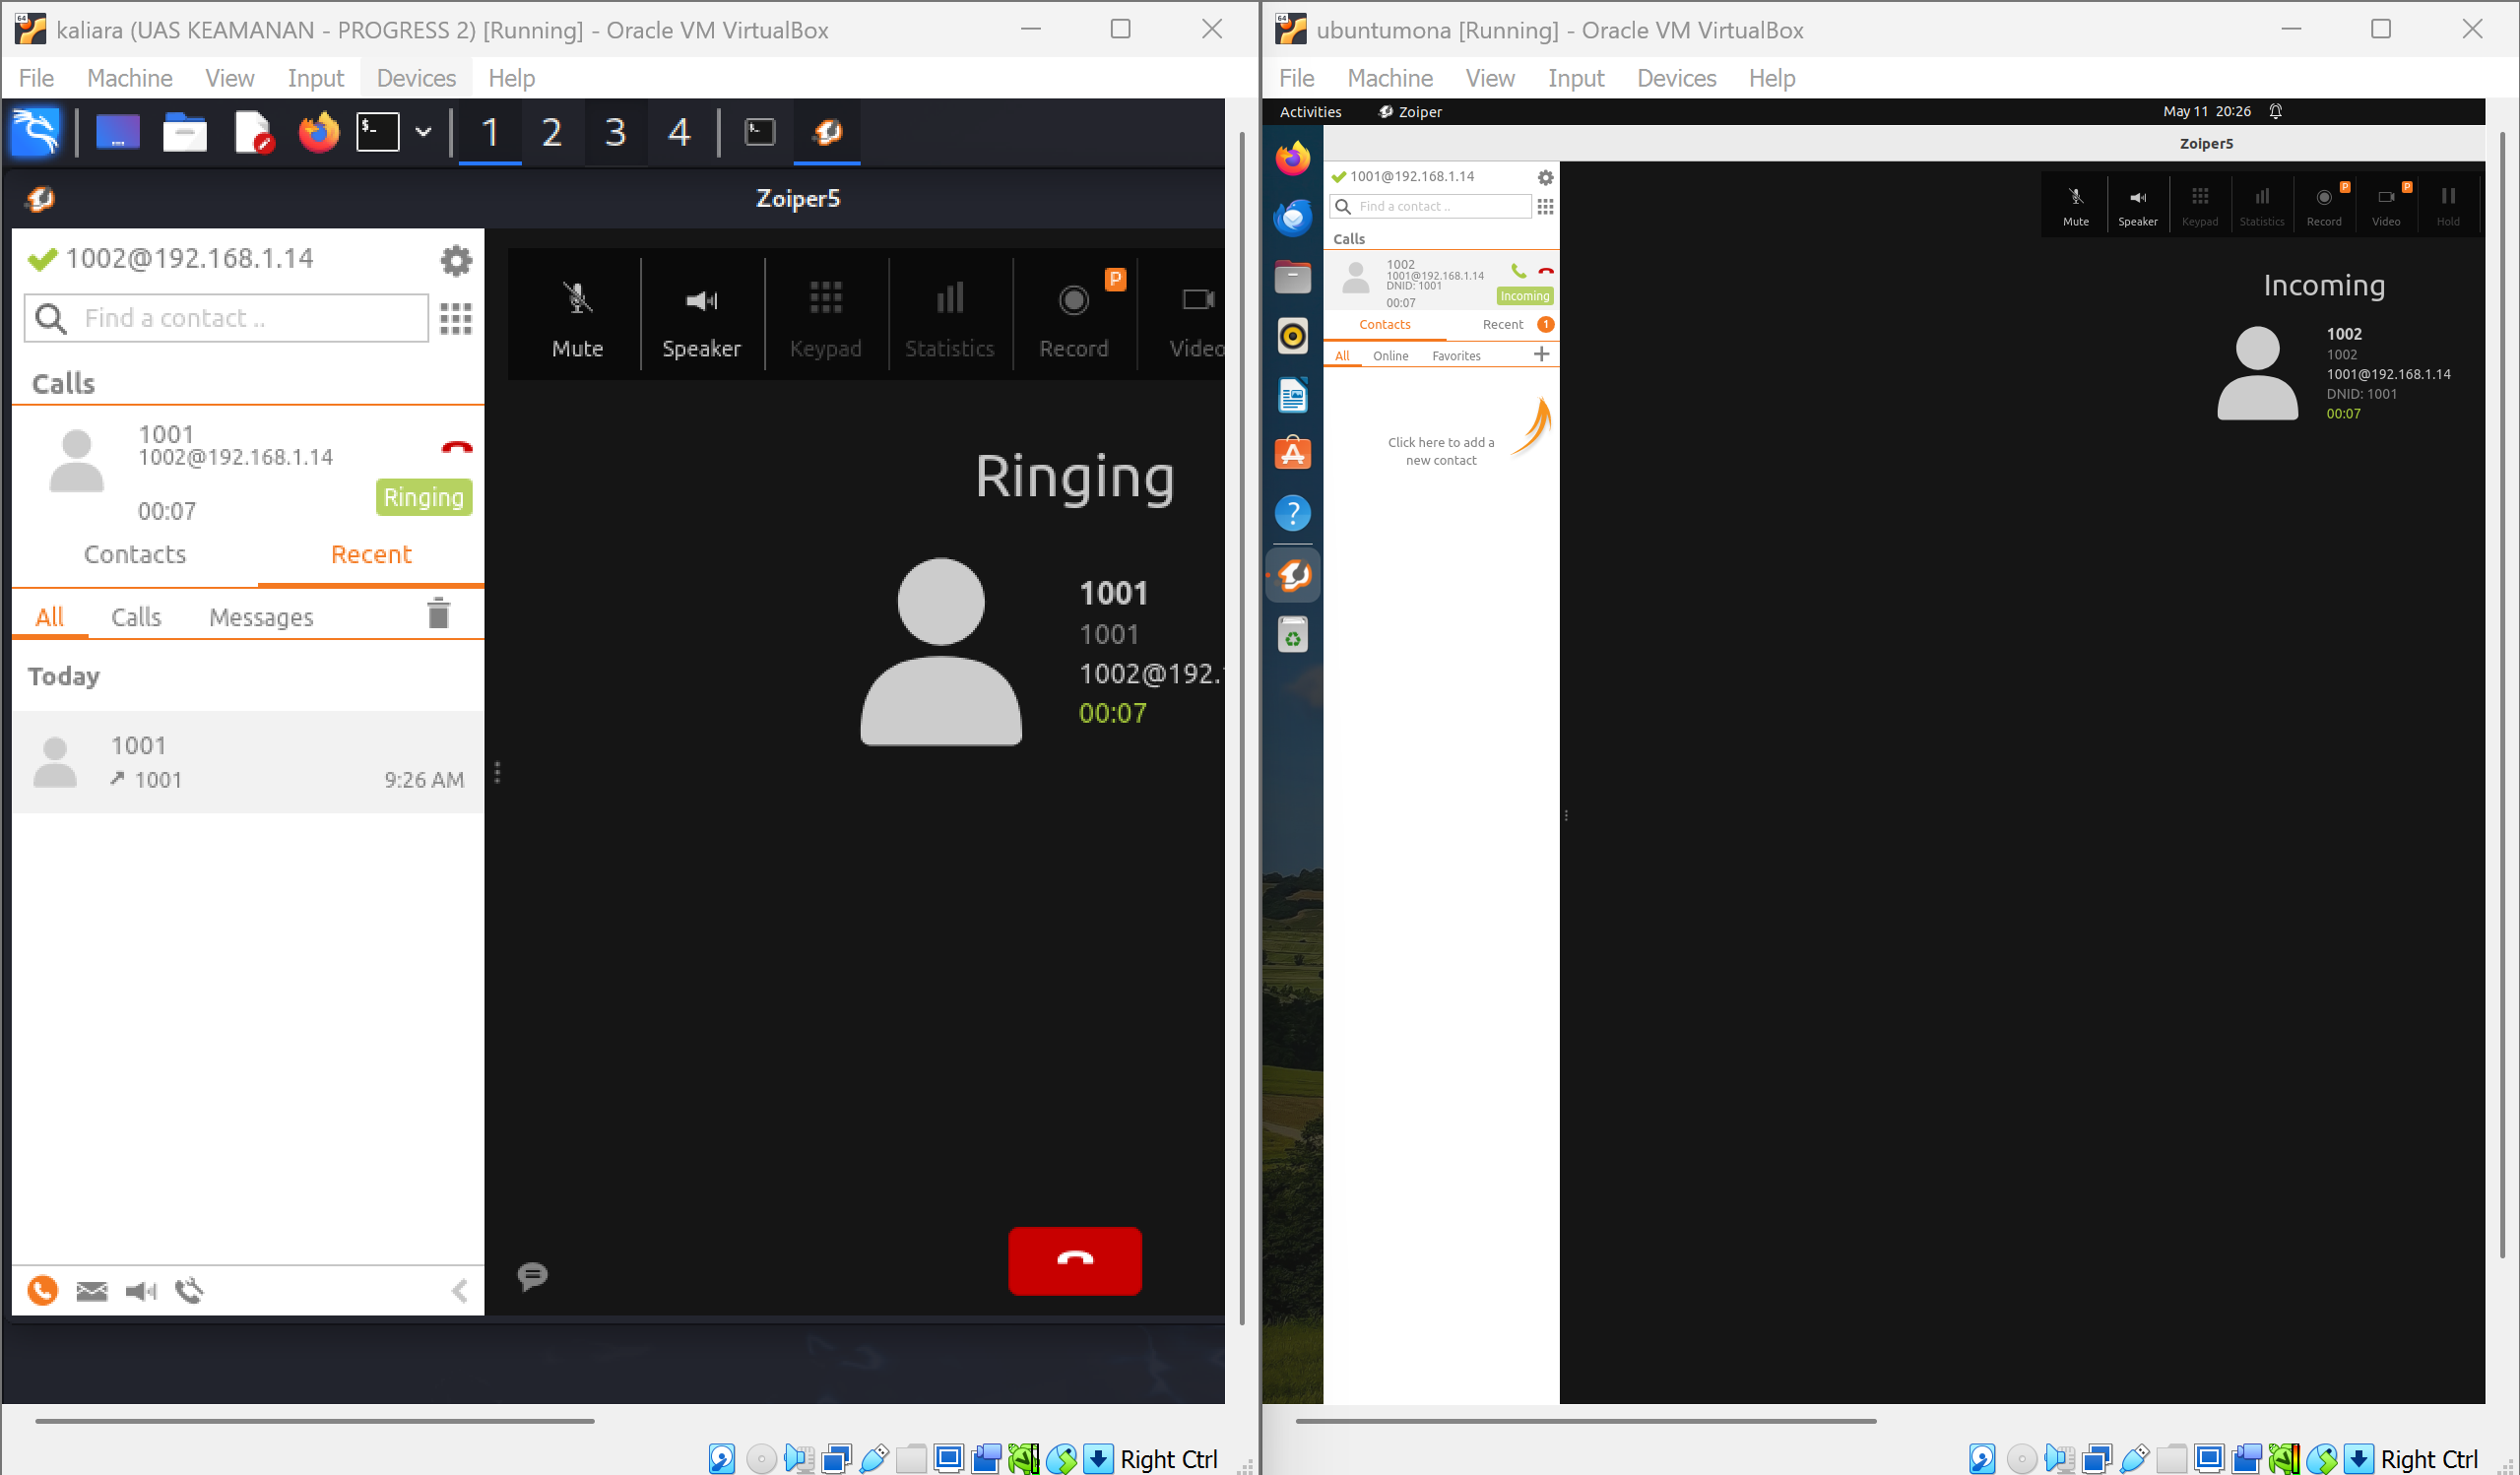Toggle Video in Ubuntu Zoiper toolbar
Screen dimensions: 2520x1475
click(x=2385, y=205)
